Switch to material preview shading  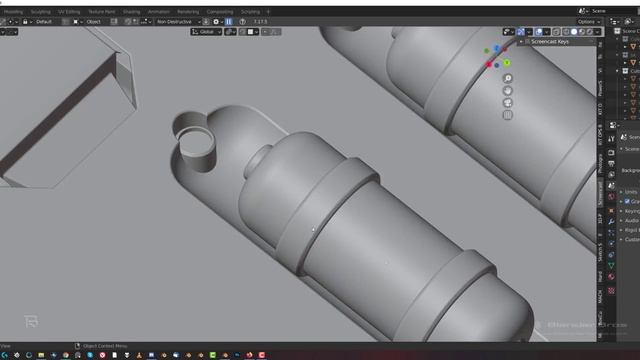click(x=582, y=32)
